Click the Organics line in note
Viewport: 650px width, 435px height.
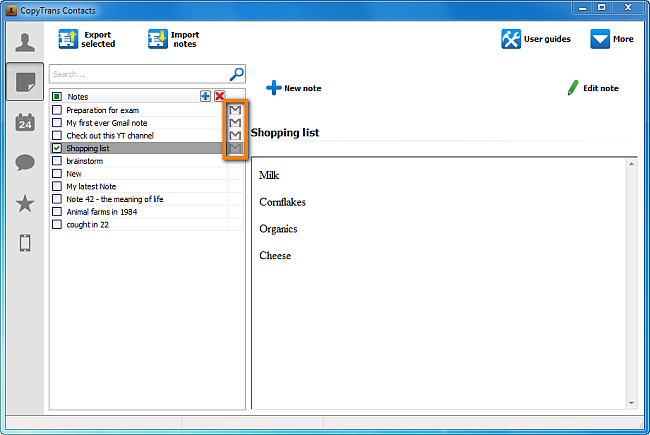click(x=278, y=229)
